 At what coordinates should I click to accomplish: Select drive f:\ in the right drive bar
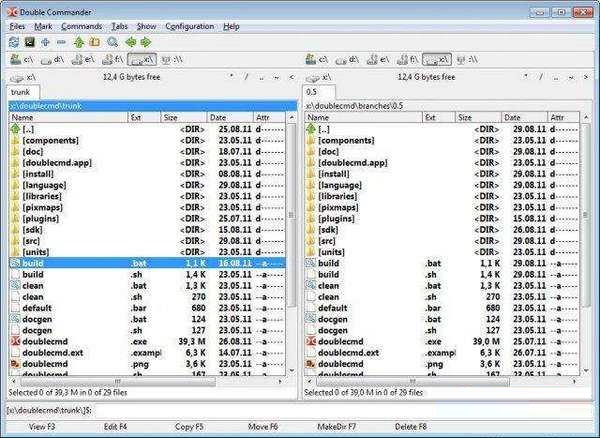[x=407, y=59]
